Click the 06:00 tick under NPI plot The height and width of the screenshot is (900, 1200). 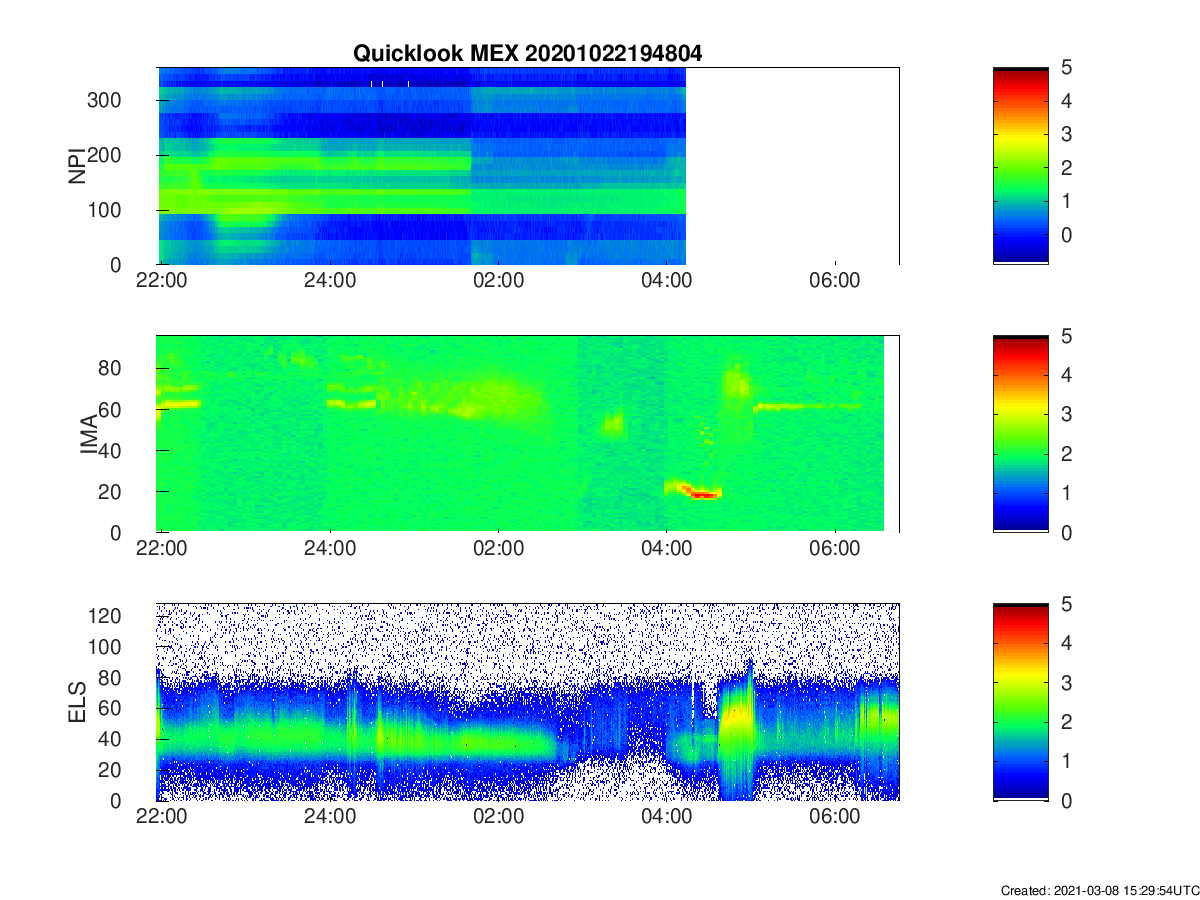click(x=835, y=281)
